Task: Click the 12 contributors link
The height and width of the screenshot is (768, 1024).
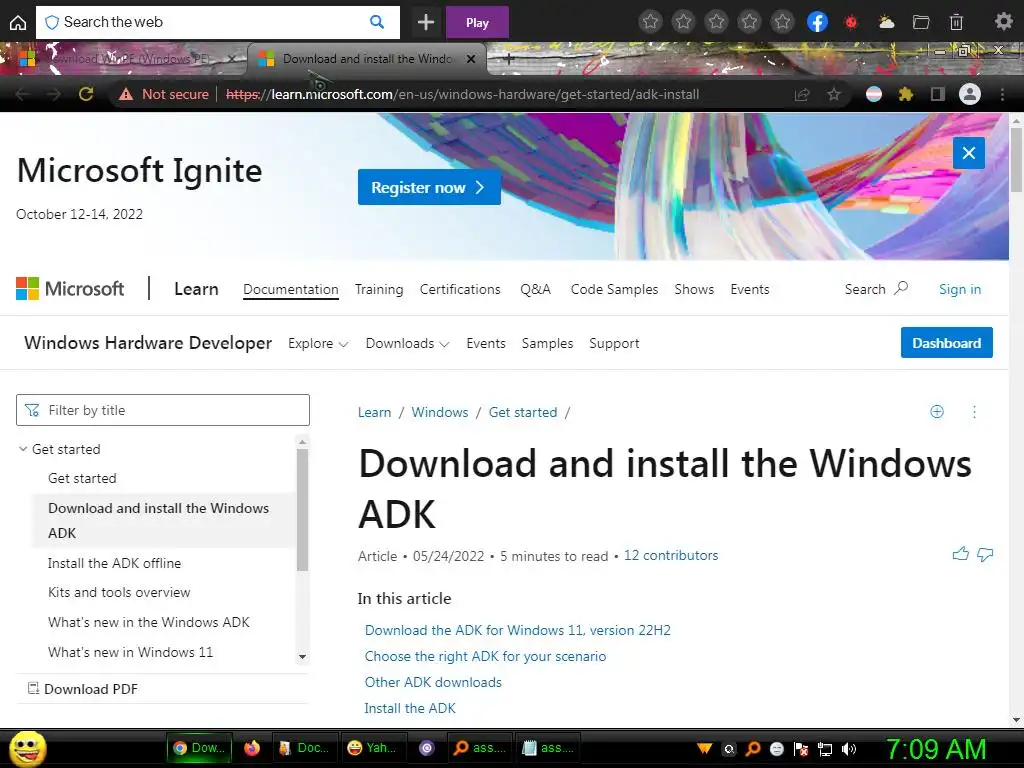Action: click(x=671, y=555)
